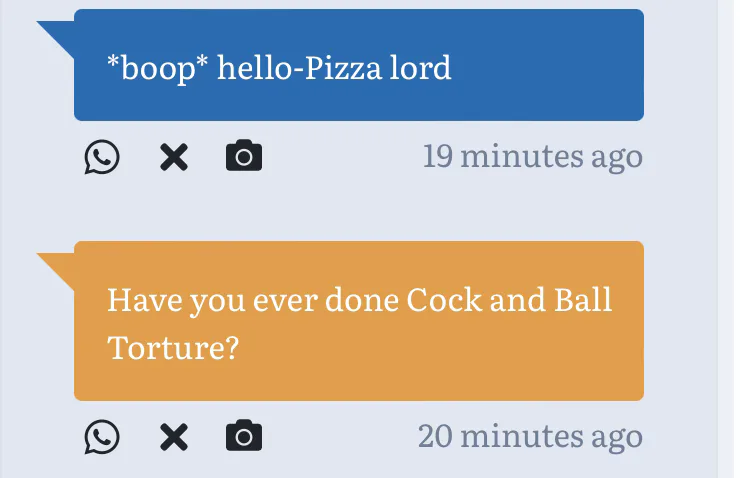Screen dimensions: 750x478
Task: Share the orange message via WhatsApp icon
Action: 102,436
